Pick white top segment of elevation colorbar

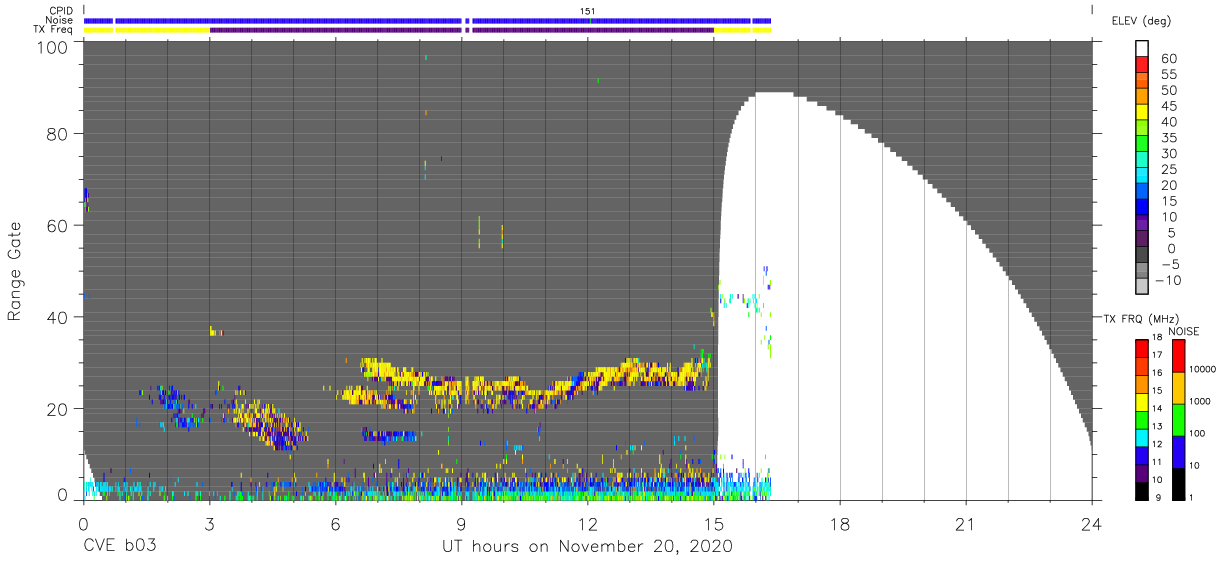(1143, 49)
